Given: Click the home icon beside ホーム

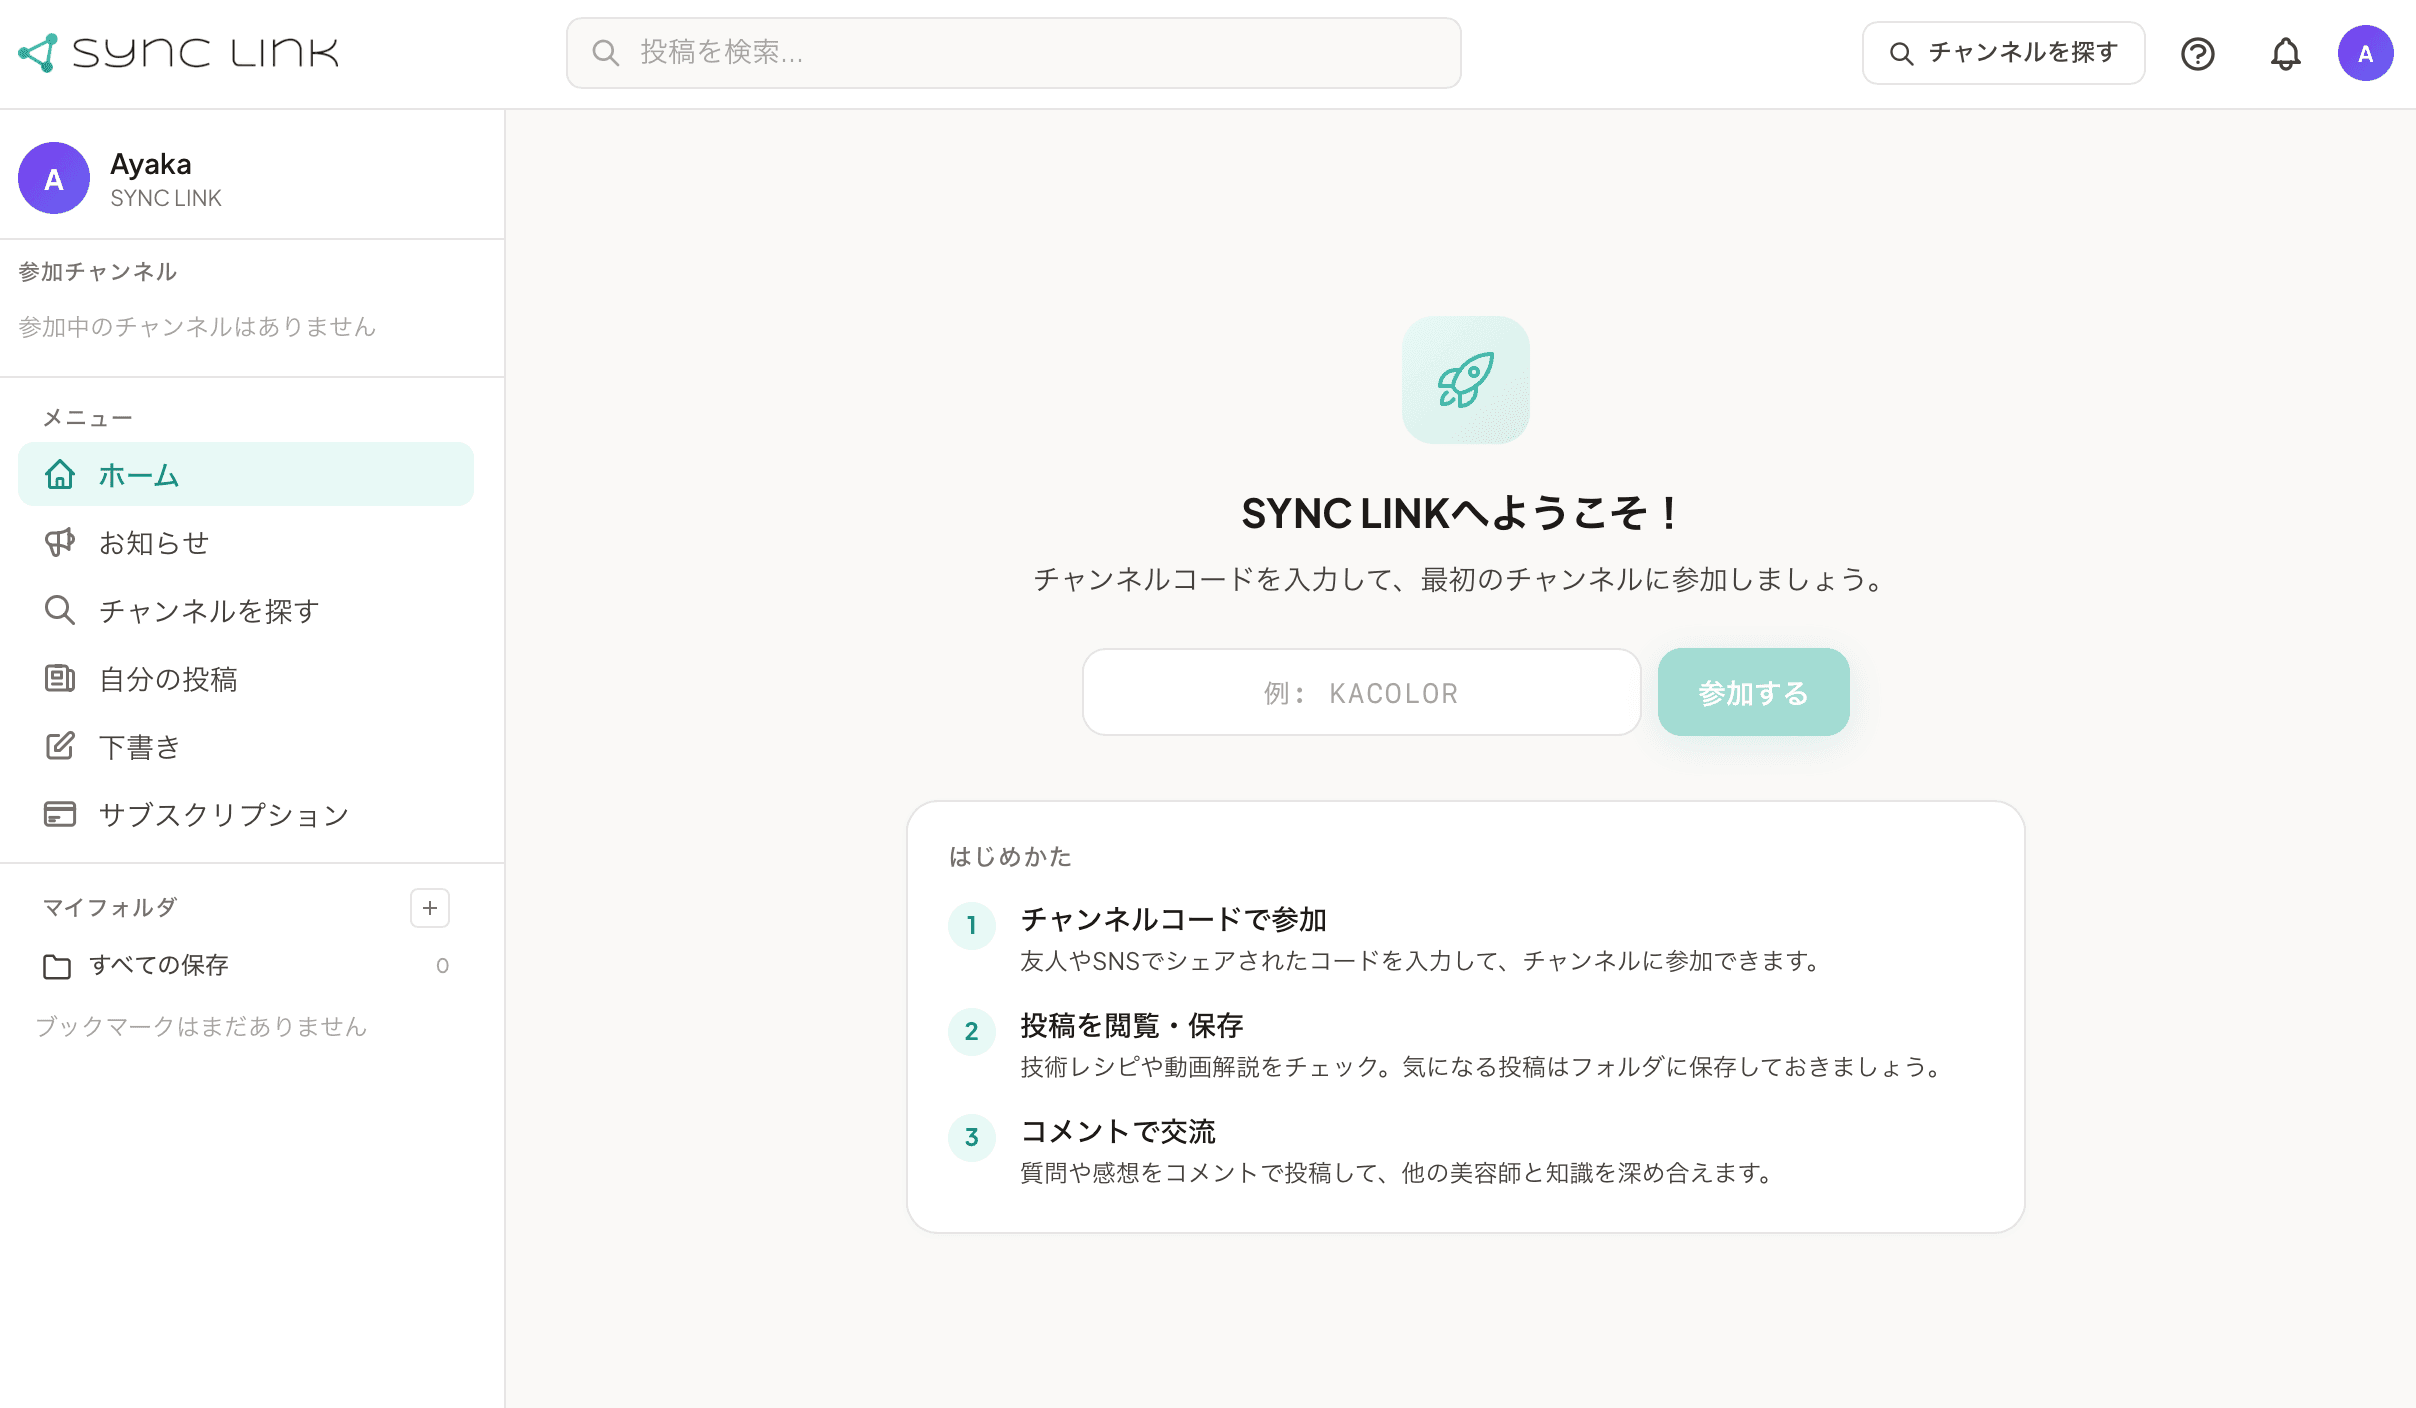Looking at the screenshot, I should point(60,475).
